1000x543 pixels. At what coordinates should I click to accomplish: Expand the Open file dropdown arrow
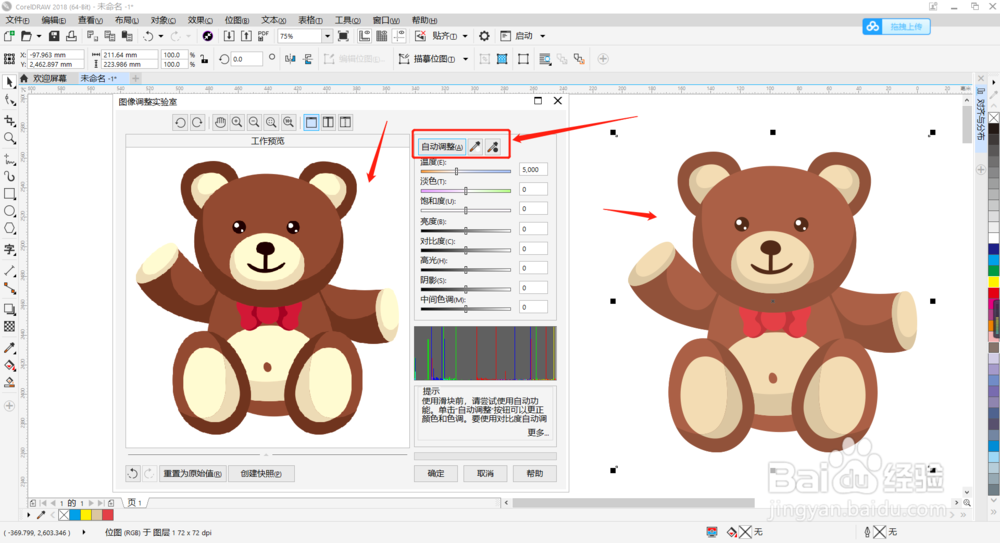click(39, 36)
